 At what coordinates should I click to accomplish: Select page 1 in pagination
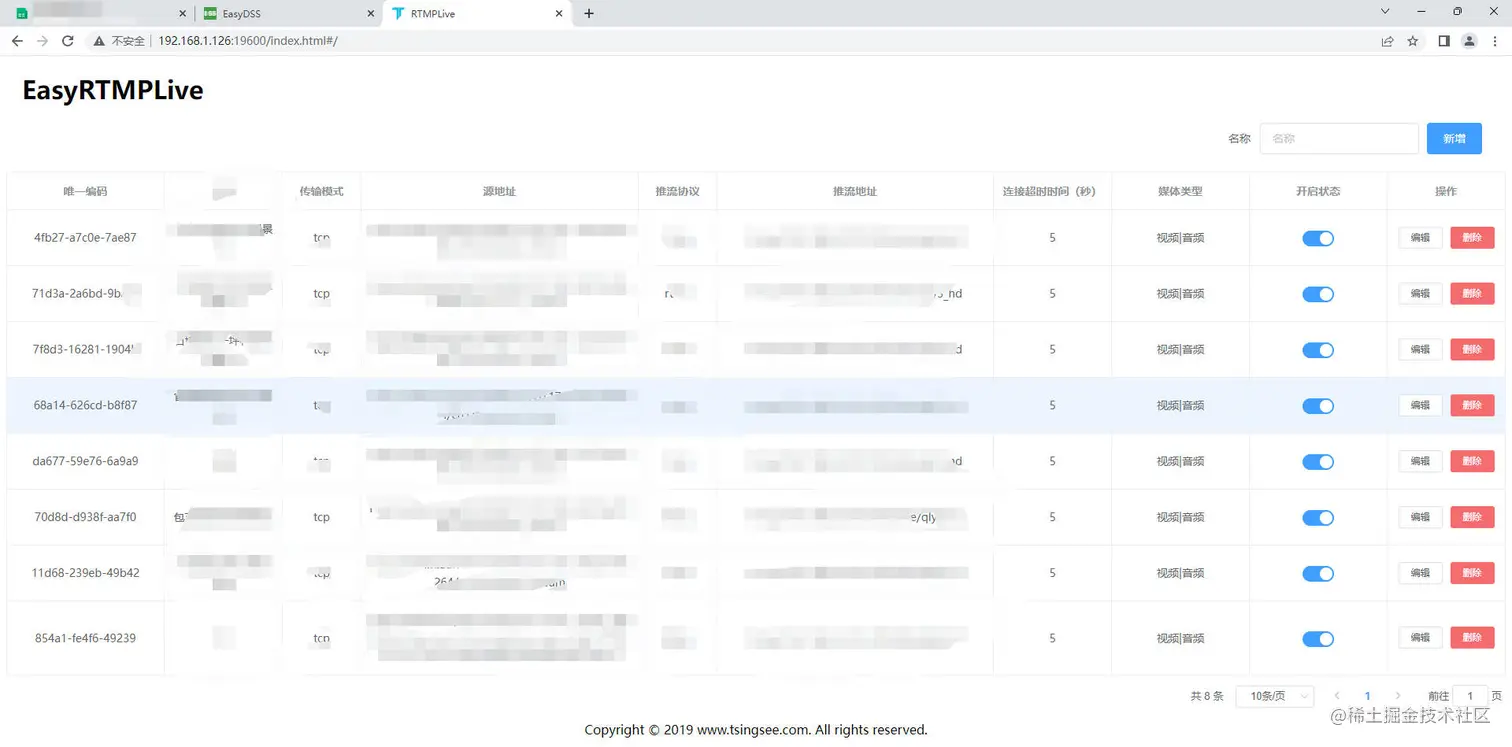point(1368,696)
